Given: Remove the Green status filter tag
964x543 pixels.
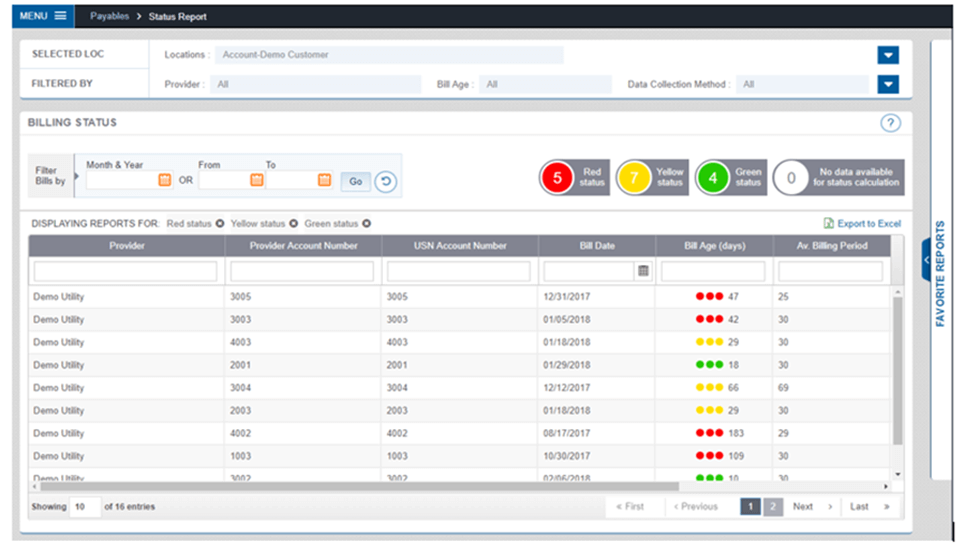Looking at the screenshot, I should pyautogui.click(x=367, y=224).
